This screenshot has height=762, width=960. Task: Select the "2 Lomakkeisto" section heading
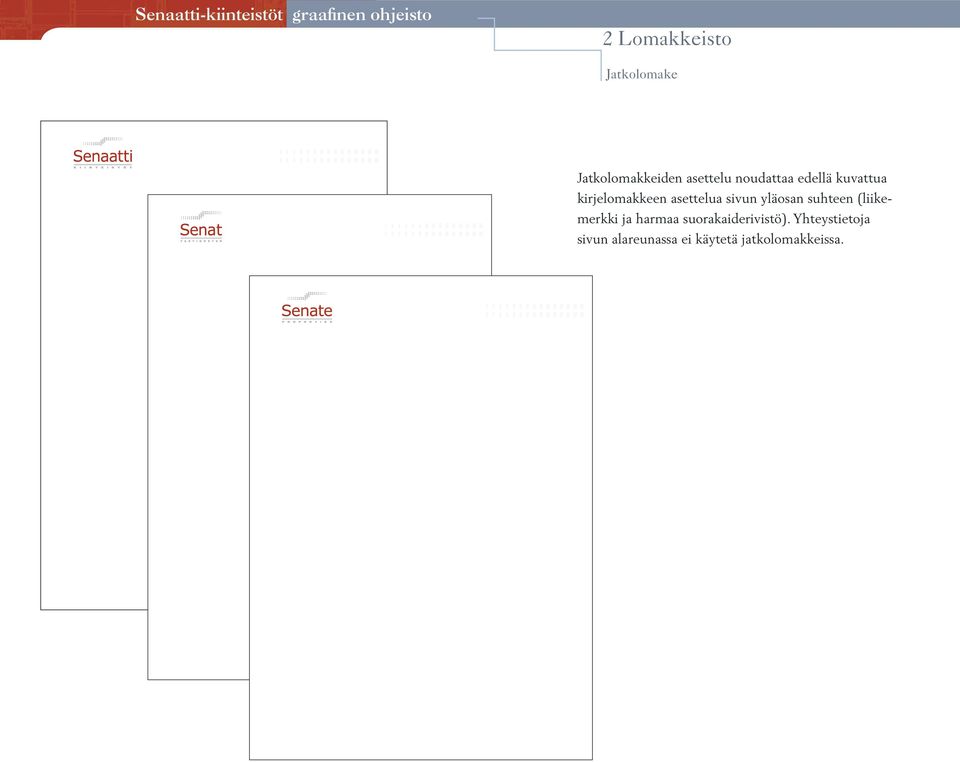pyautogui.click(x=667, y=39)
